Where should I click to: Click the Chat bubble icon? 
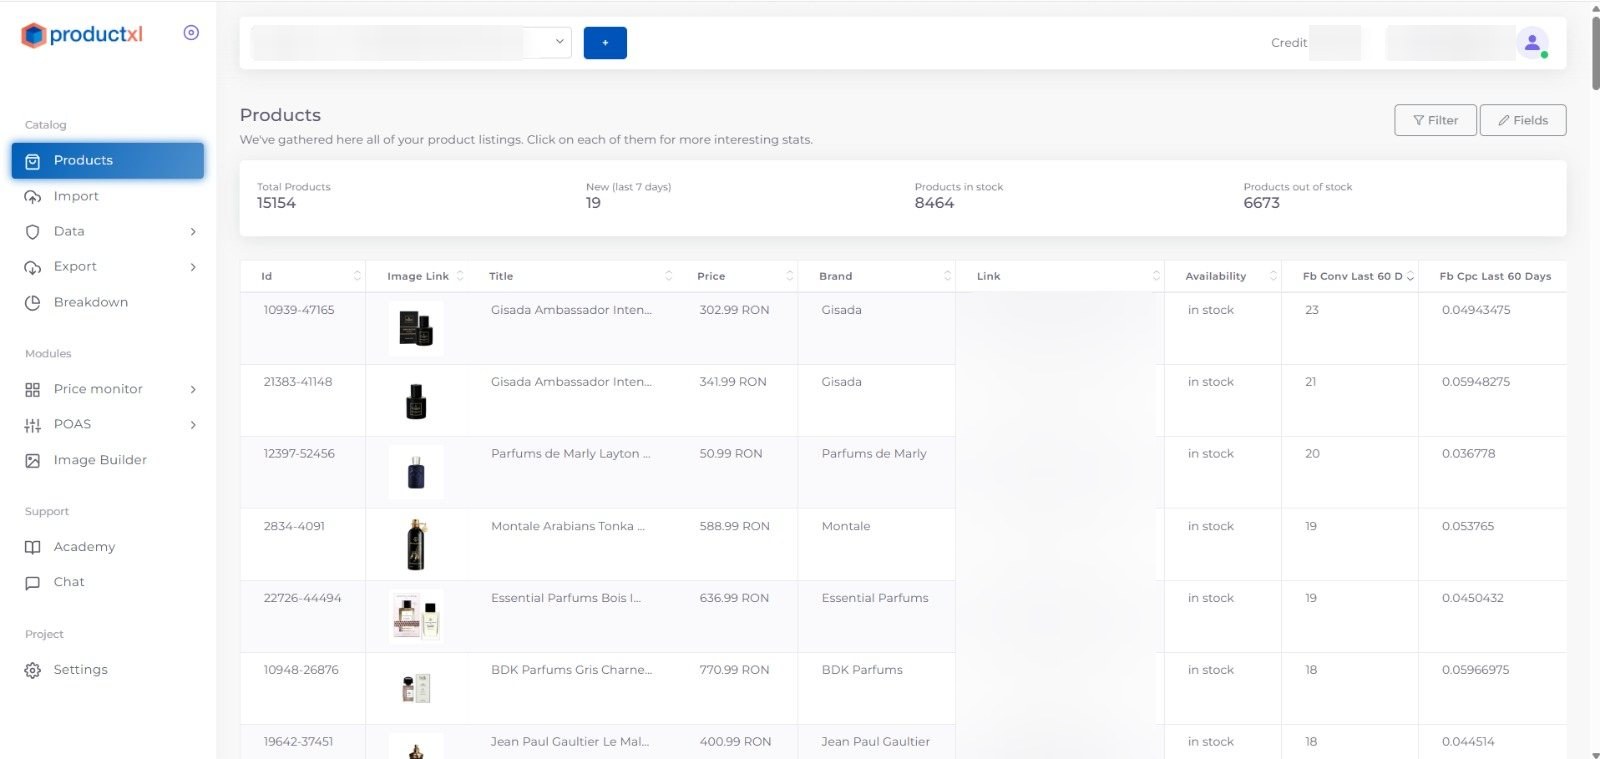tap(33, 583)
